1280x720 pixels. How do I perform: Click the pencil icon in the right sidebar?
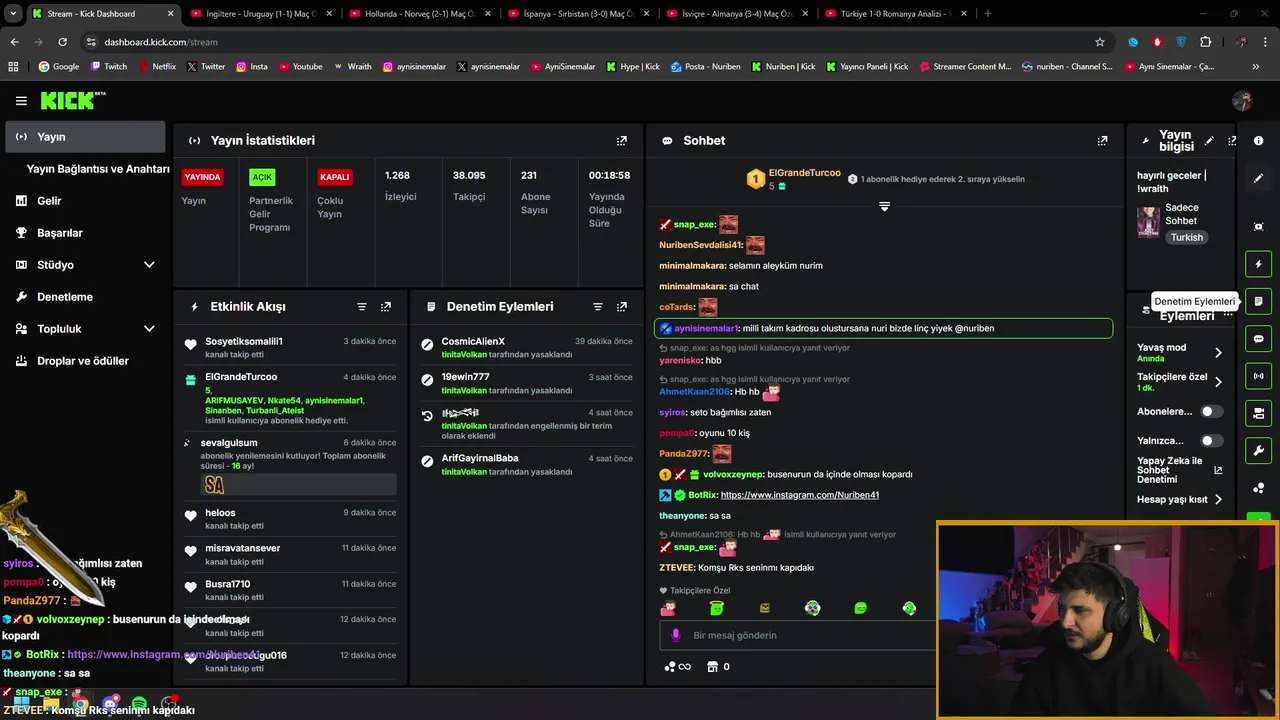1259,178
